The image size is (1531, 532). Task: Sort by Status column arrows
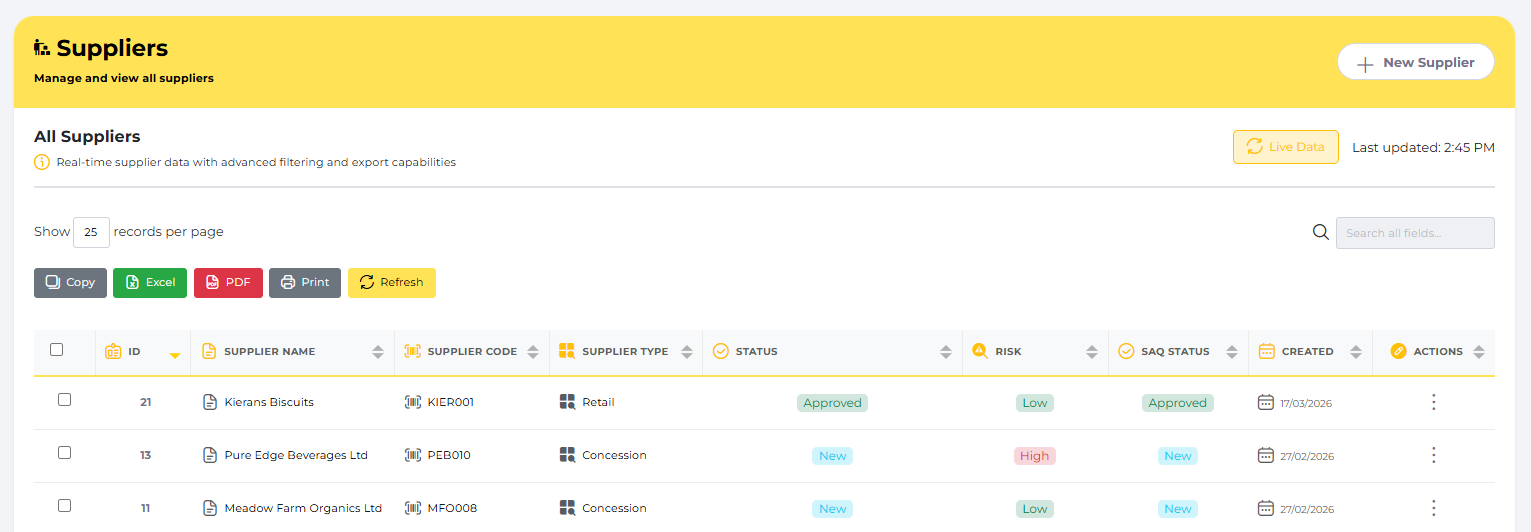click(x=946, y=352)
